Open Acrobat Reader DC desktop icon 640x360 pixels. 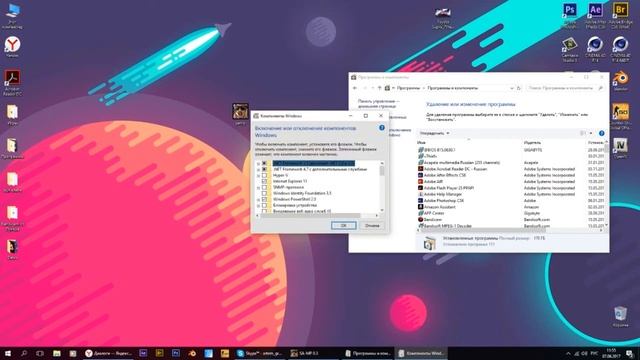point(12,83)
